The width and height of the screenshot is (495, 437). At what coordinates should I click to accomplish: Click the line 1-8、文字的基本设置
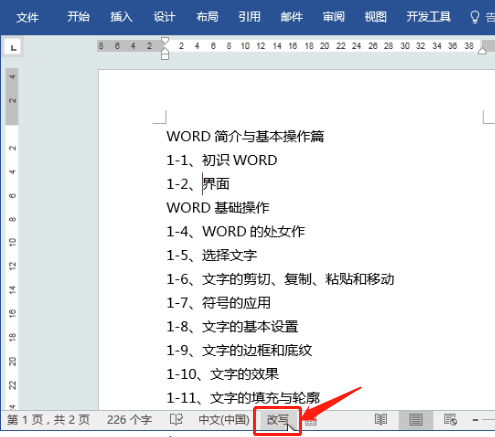tap(232, 327)
